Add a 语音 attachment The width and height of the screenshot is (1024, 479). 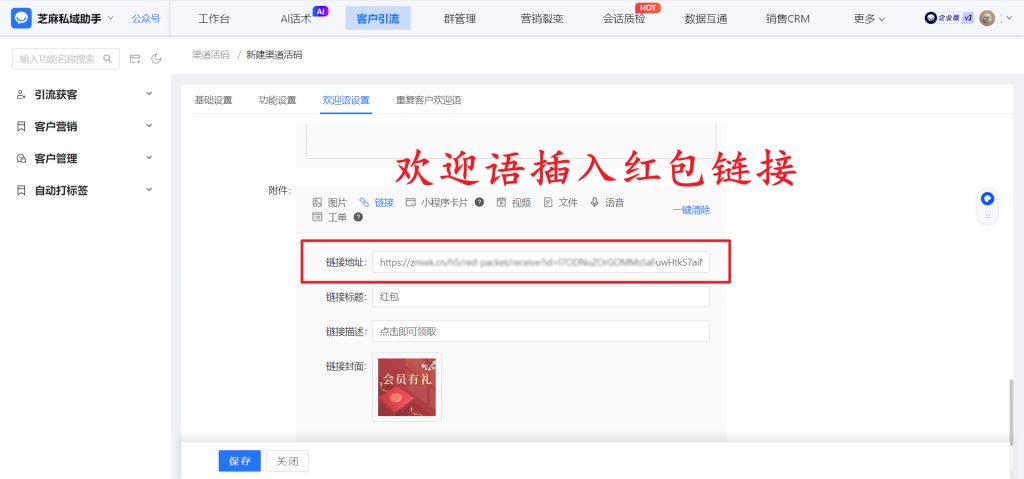click(607, 203)
